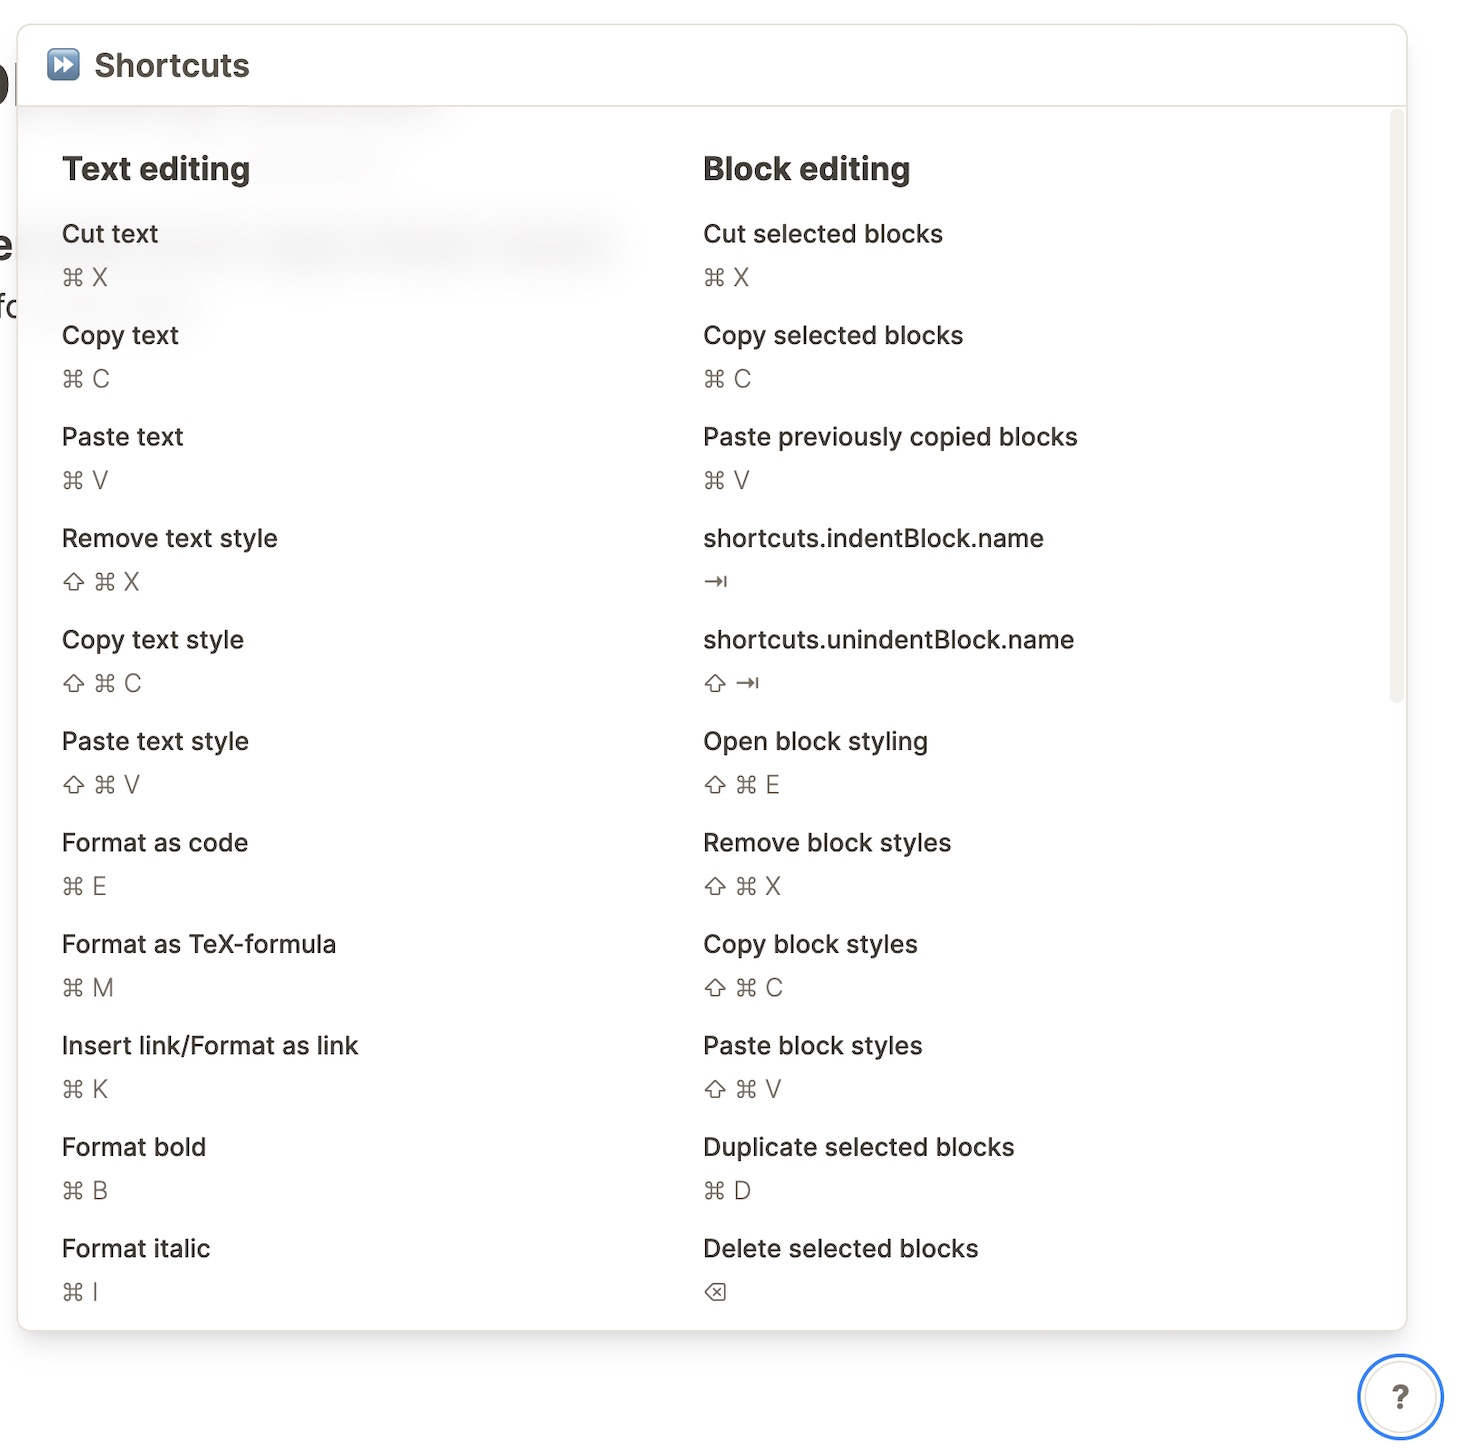Click ⇧ ⌘ C under Copy text style

(102, 684)
